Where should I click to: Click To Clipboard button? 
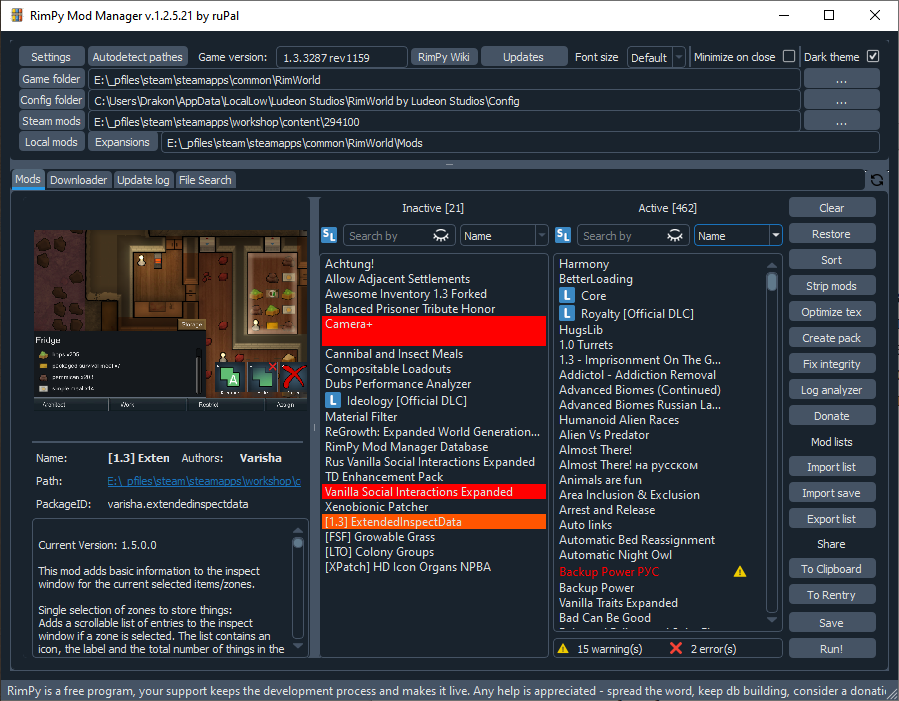831,569
